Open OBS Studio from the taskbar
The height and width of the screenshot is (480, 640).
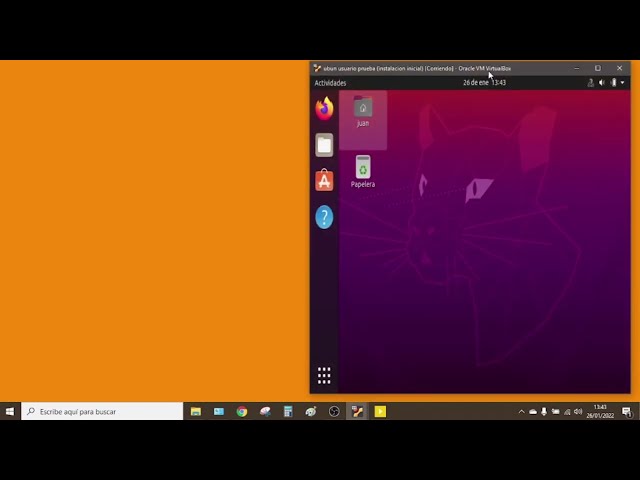tap(334, 411)
